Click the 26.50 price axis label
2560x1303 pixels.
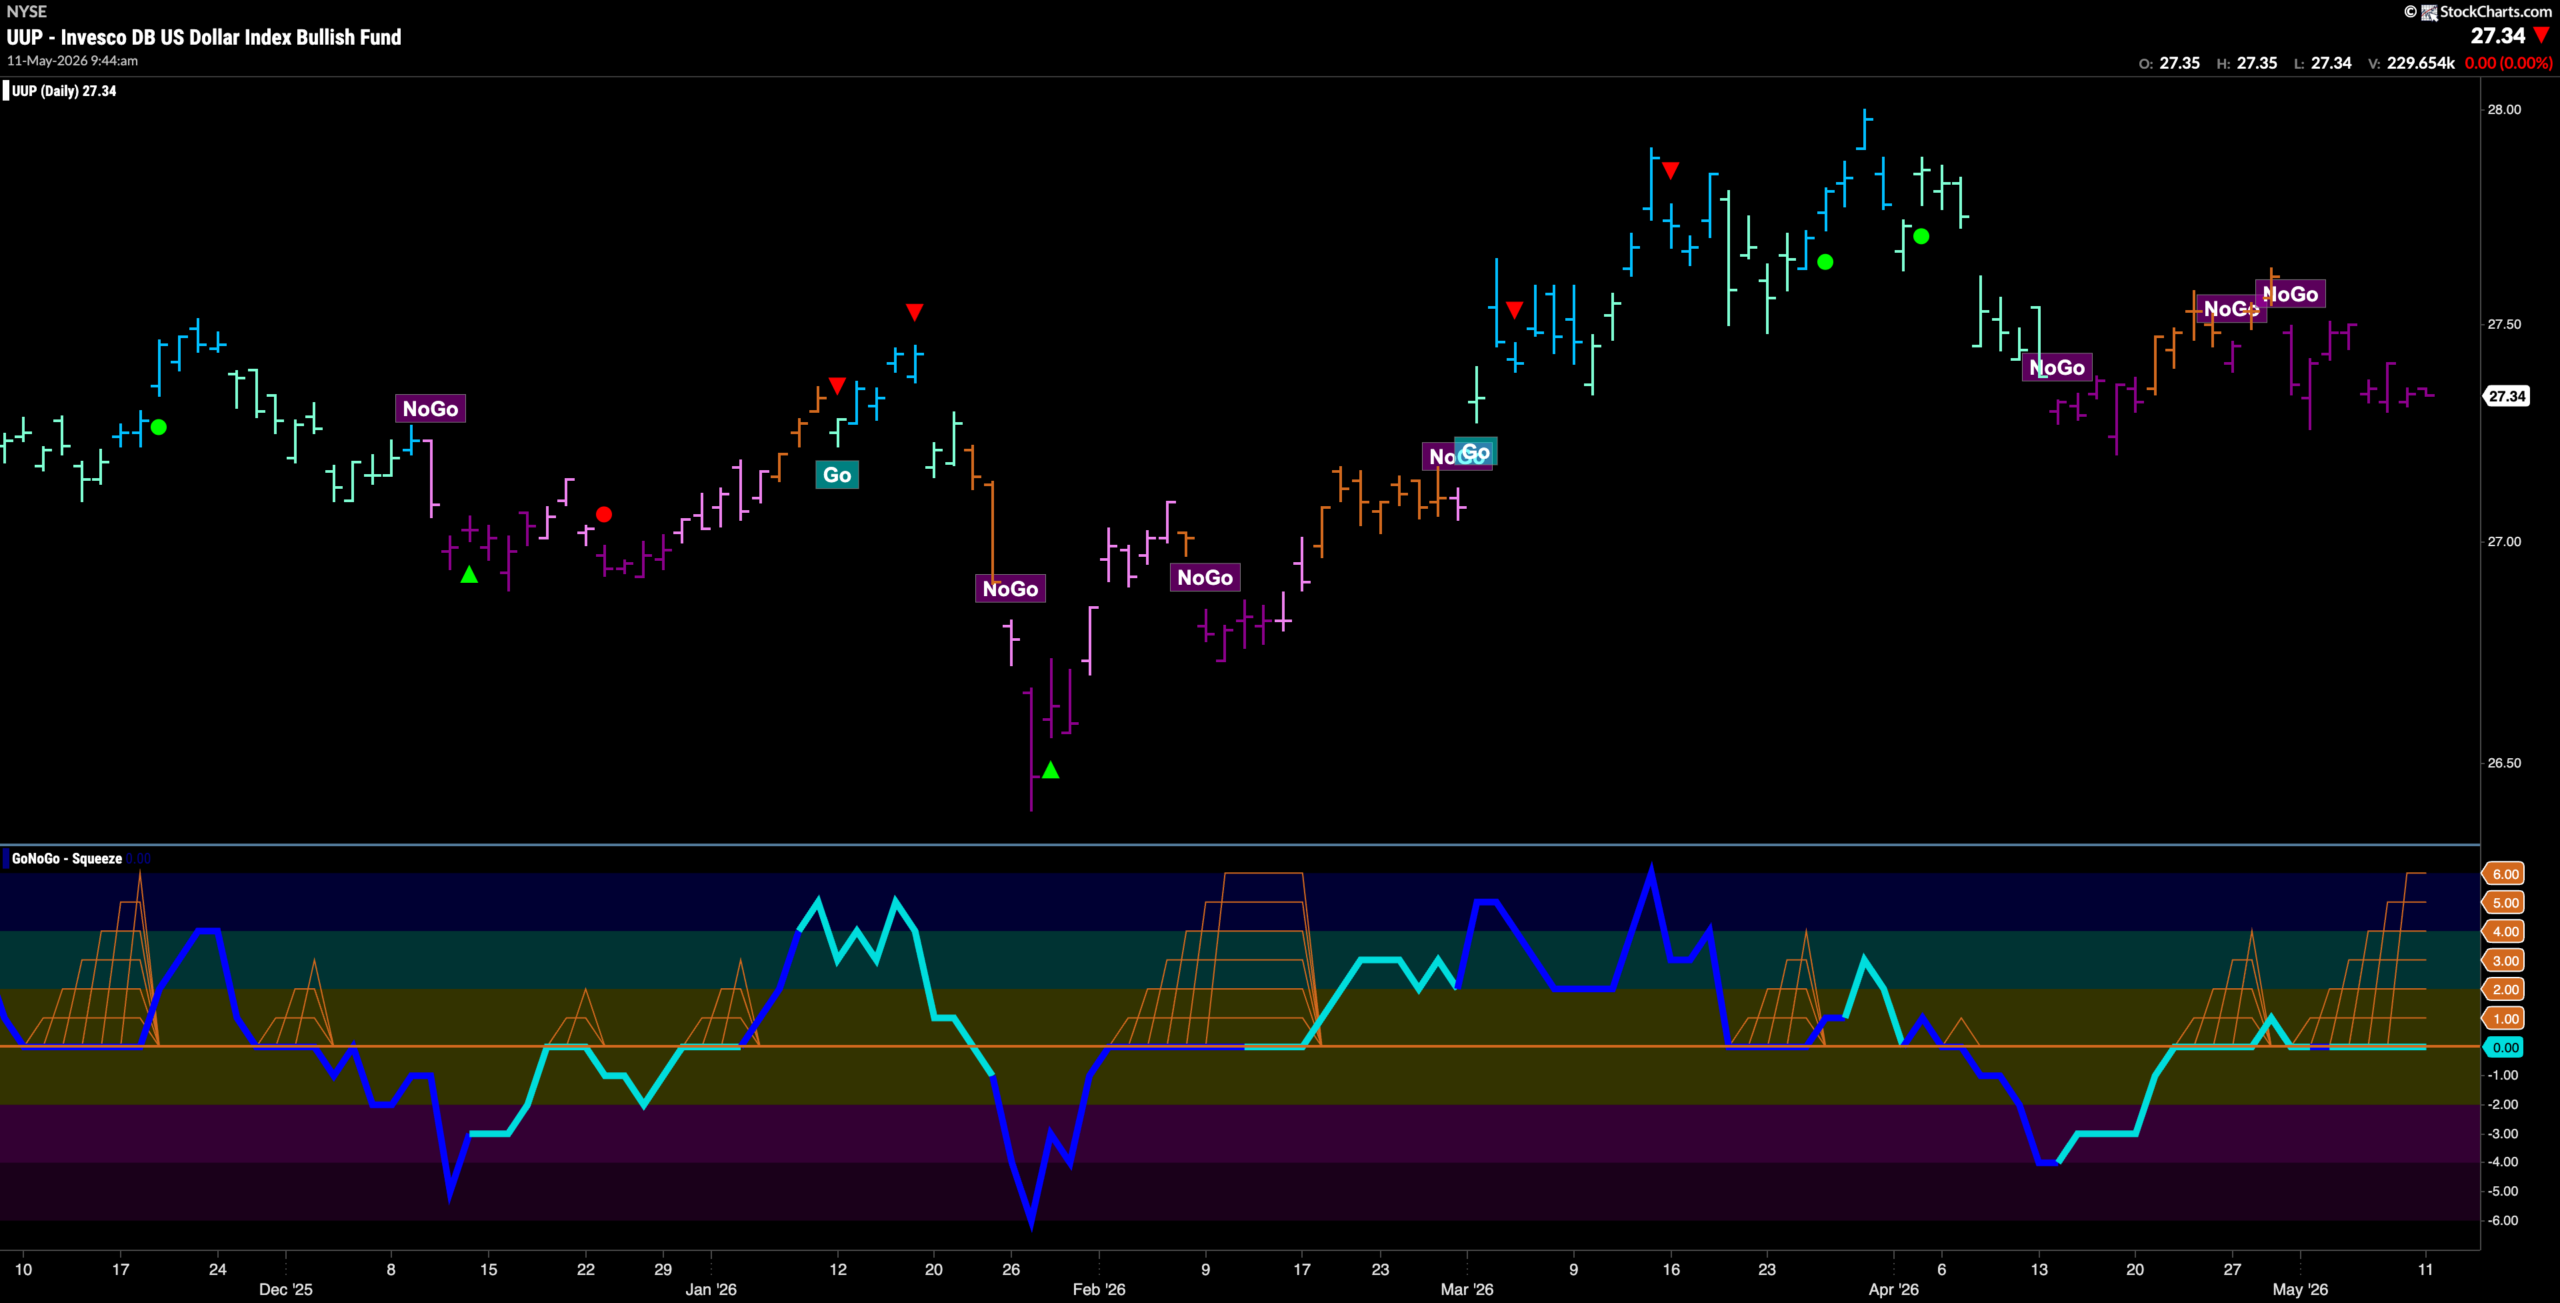coord(2504,762)
